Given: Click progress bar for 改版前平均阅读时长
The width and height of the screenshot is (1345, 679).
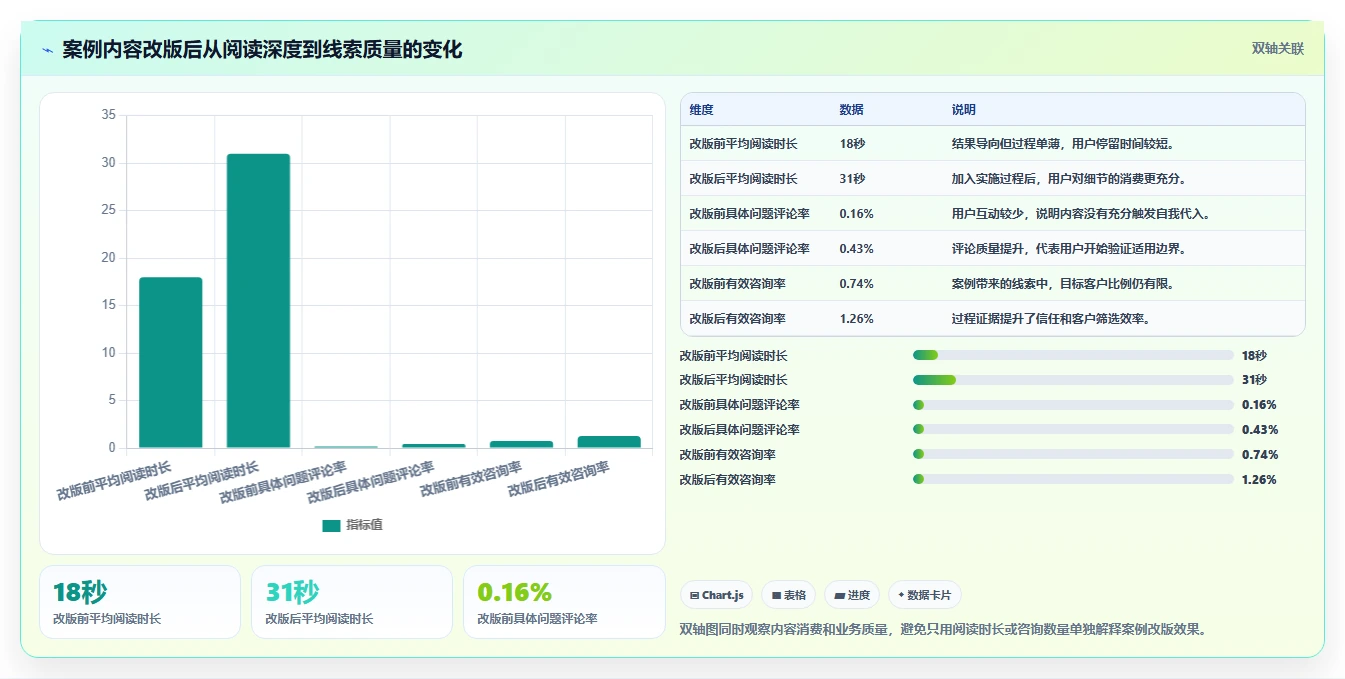Looking at the screenshot, I should pos(1073,355).
